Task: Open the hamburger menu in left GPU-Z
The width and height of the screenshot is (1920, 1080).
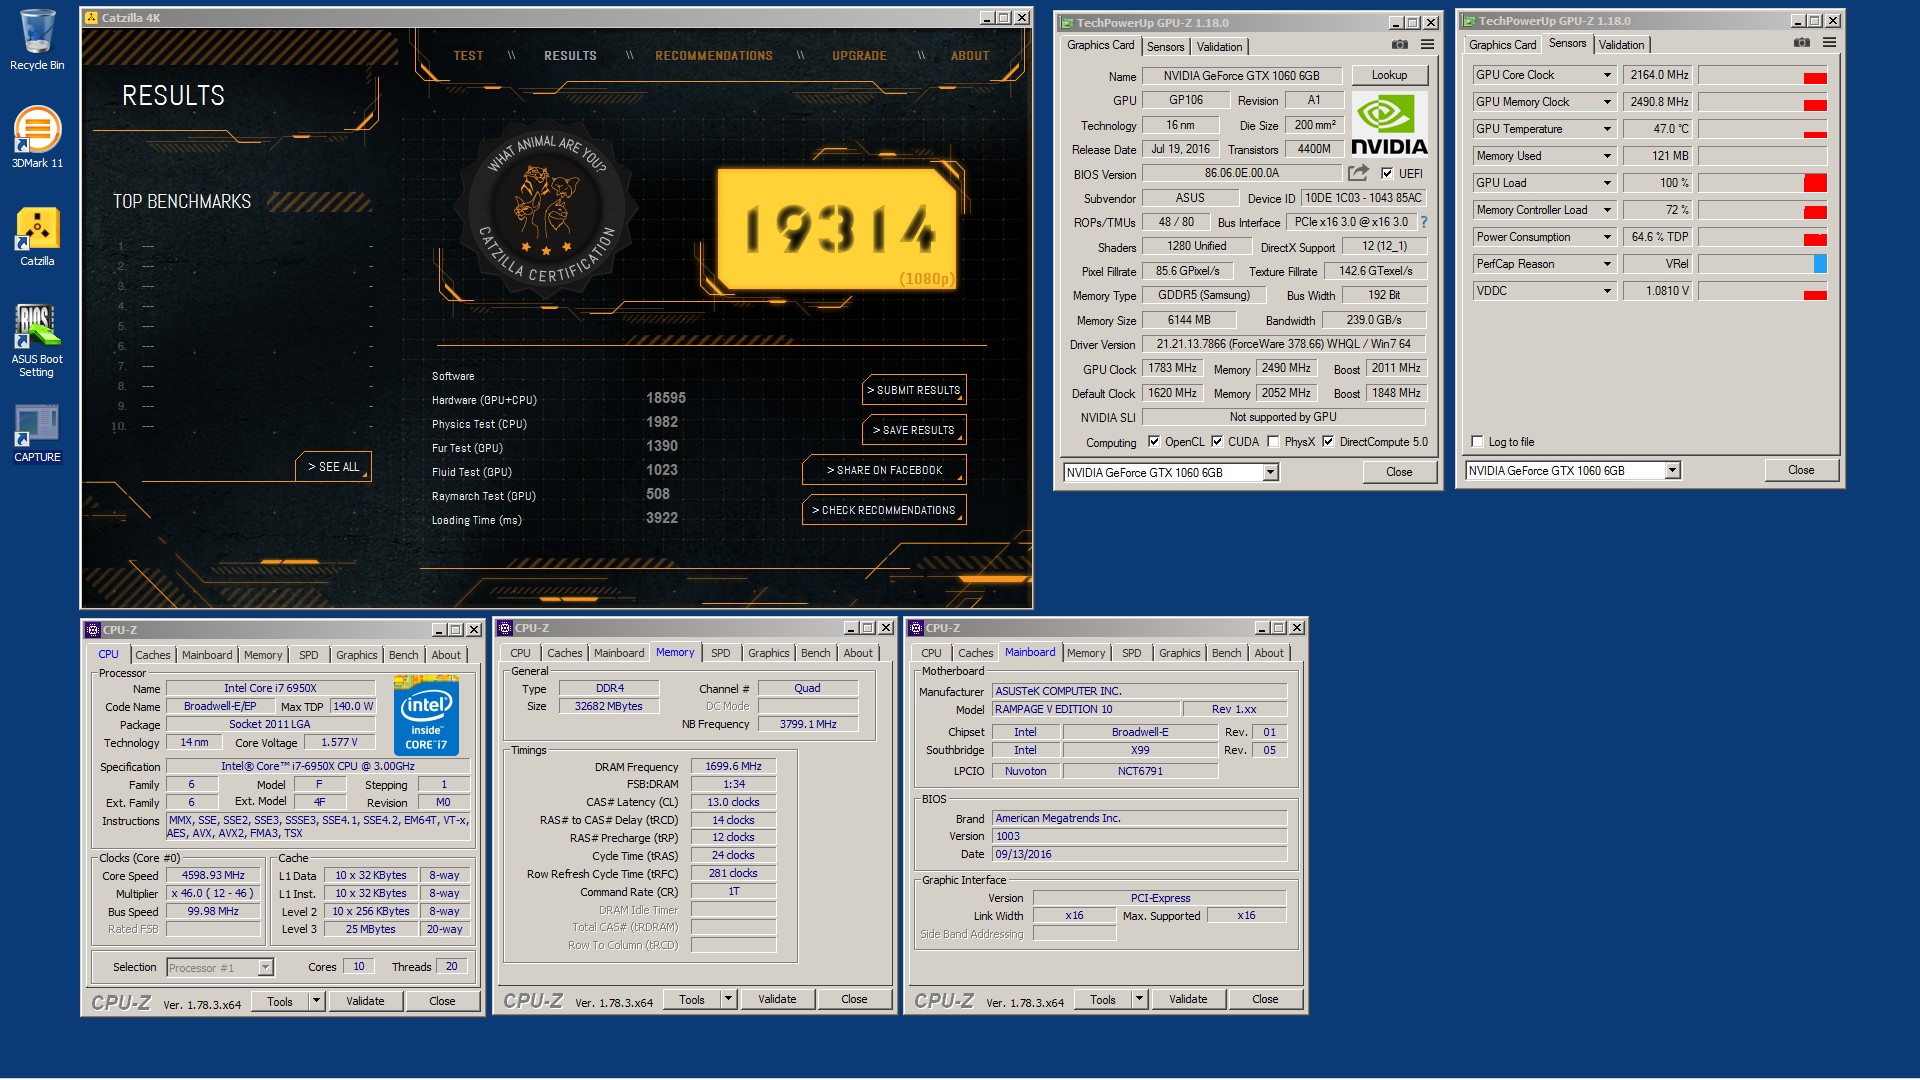Action: tap(1428, 45)
